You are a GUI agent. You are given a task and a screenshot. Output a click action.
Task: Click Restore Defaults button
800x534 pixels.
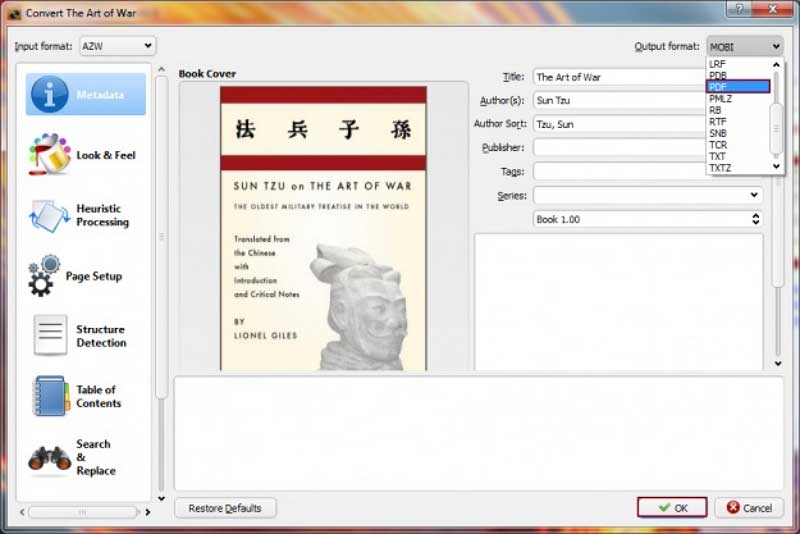pos(225,508)
